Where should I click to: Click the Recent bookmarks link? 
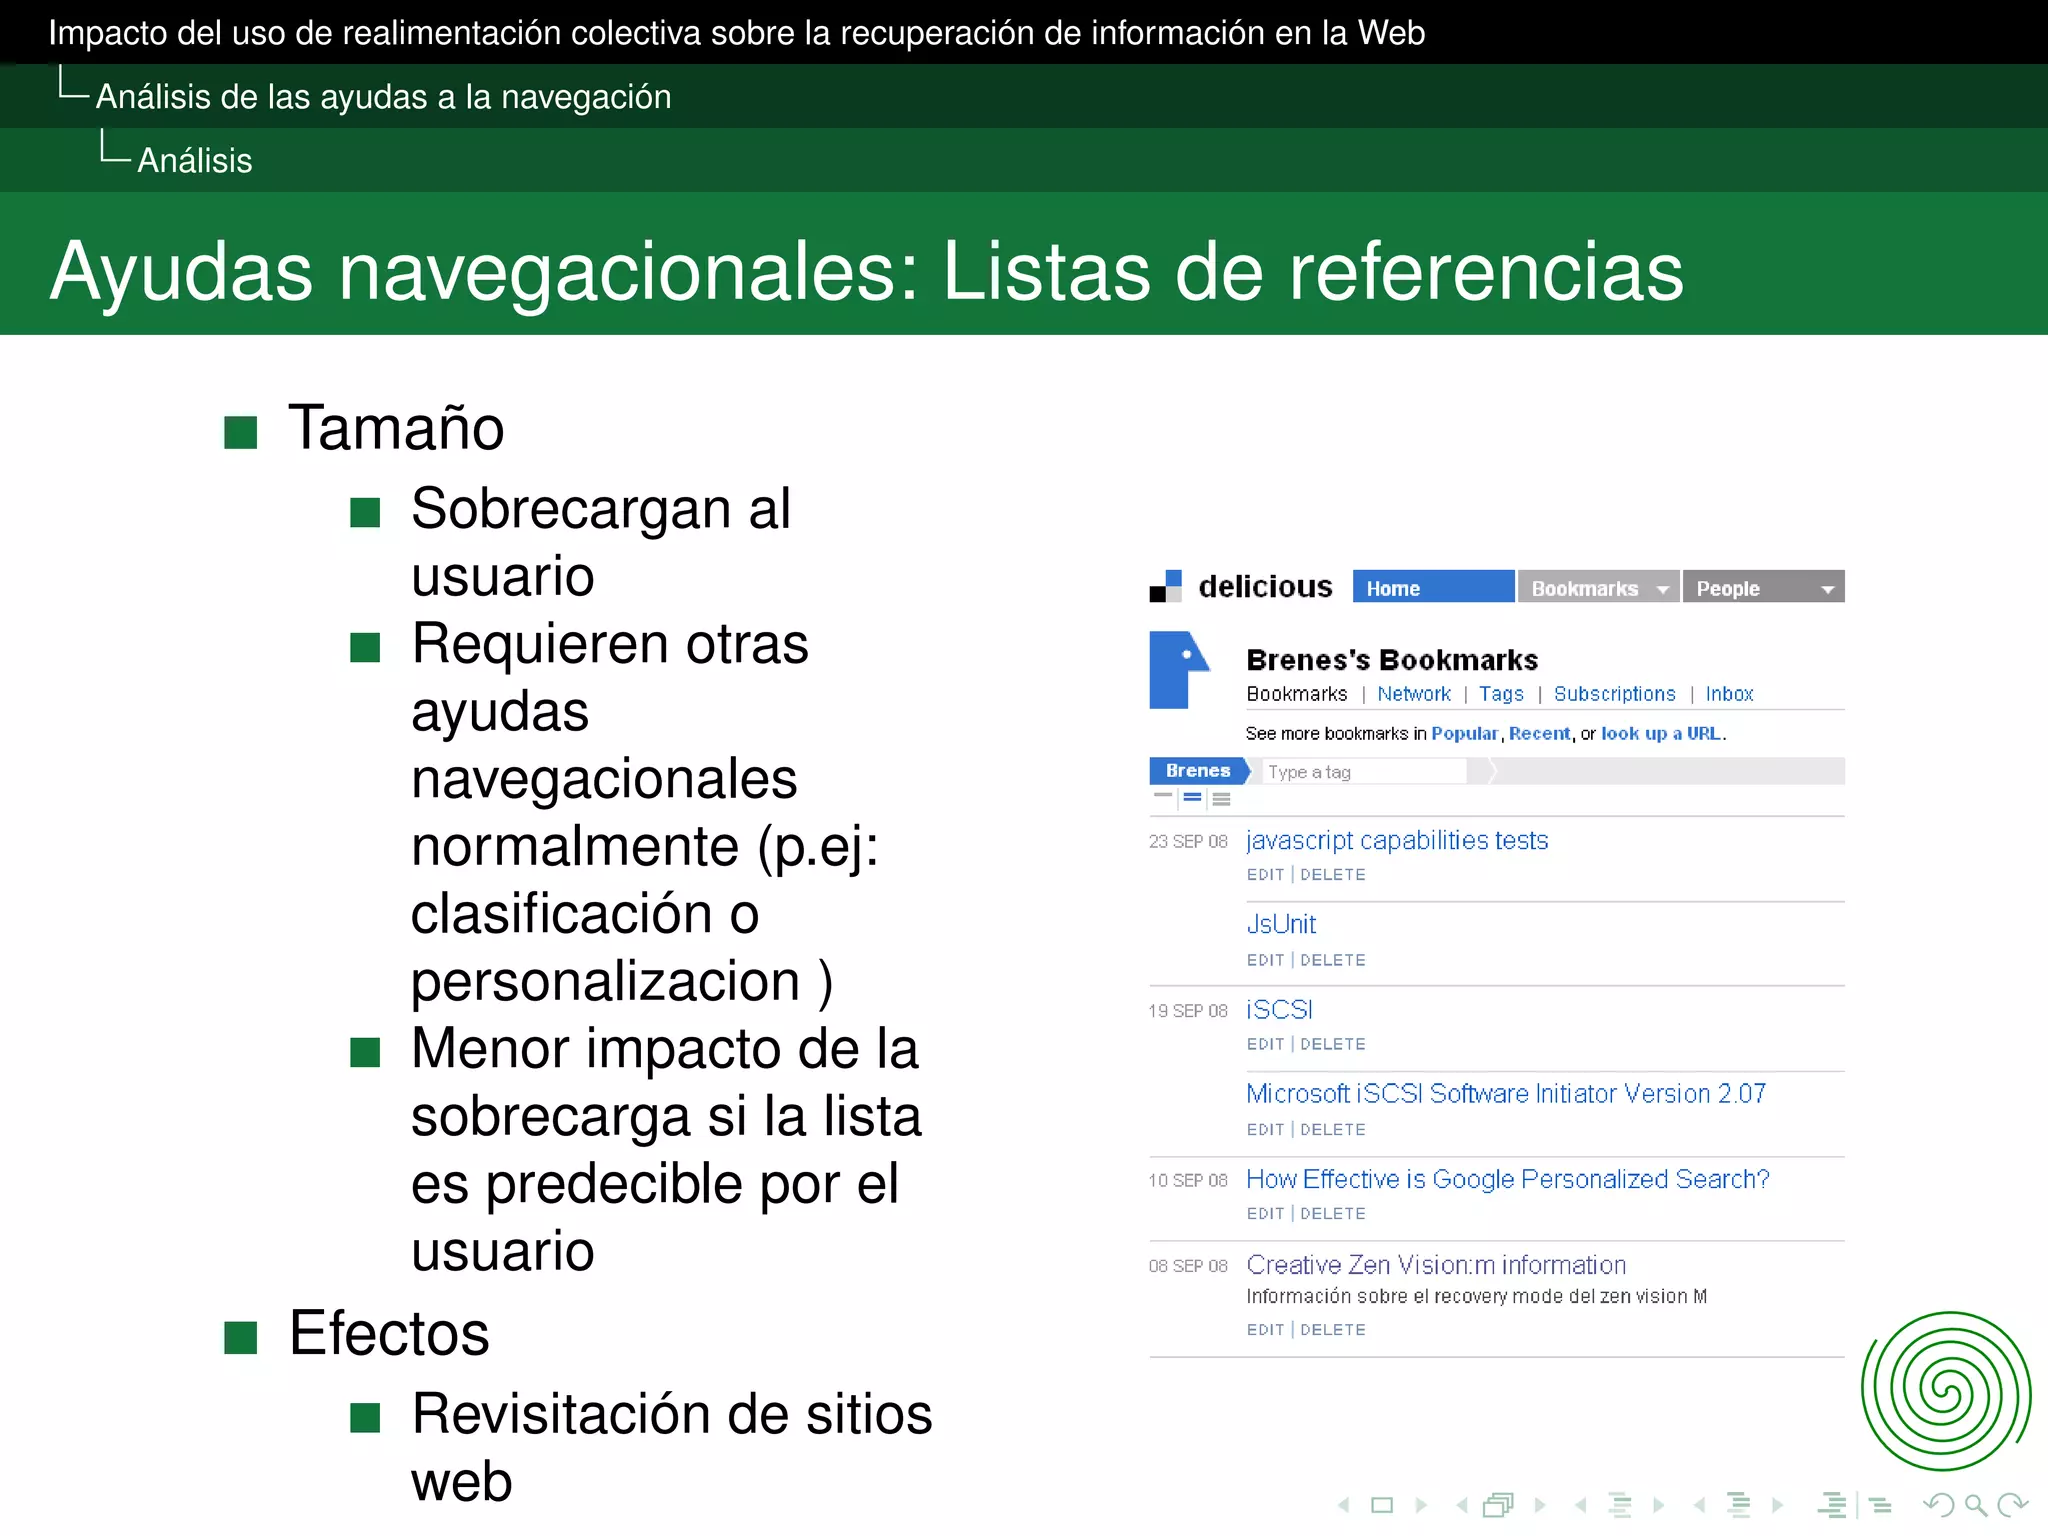[1539, 733]
